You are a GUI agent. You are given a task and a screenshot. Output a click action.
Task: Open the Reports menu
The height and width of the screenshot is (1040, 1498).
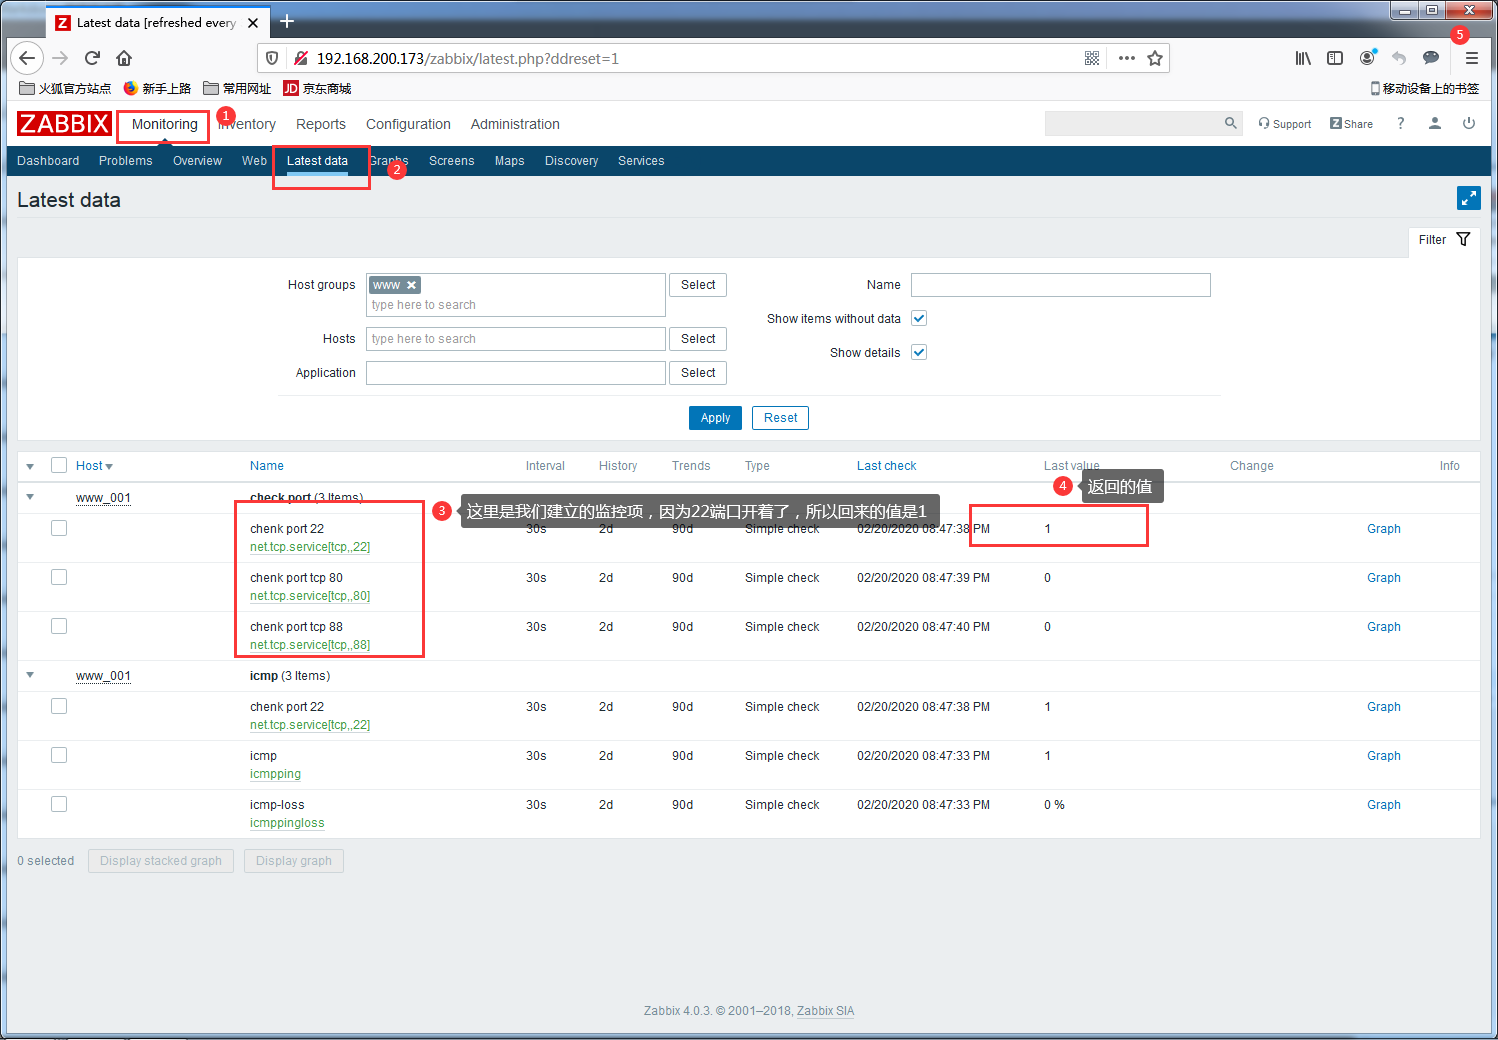click(x=321, y=124)
